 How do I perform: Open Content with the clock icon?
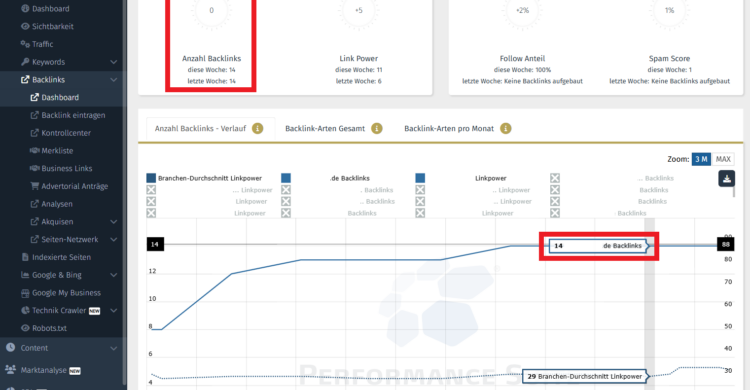(27, 348)
